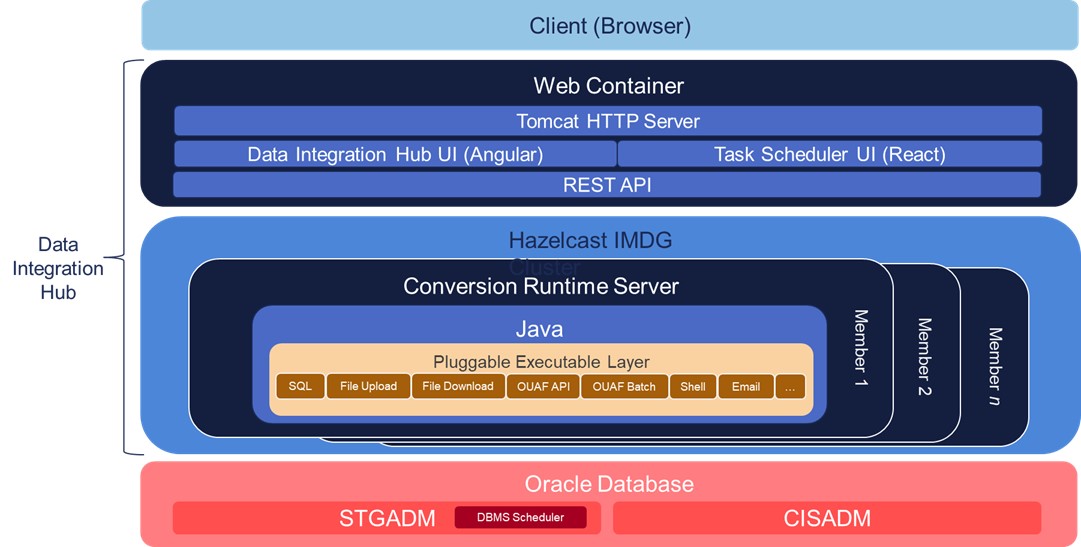The height and width of the screenshot is (547, 1081).
Task: Select the DBMS Scheduler box
Action: pyautogui.click(x=520, y=517)
